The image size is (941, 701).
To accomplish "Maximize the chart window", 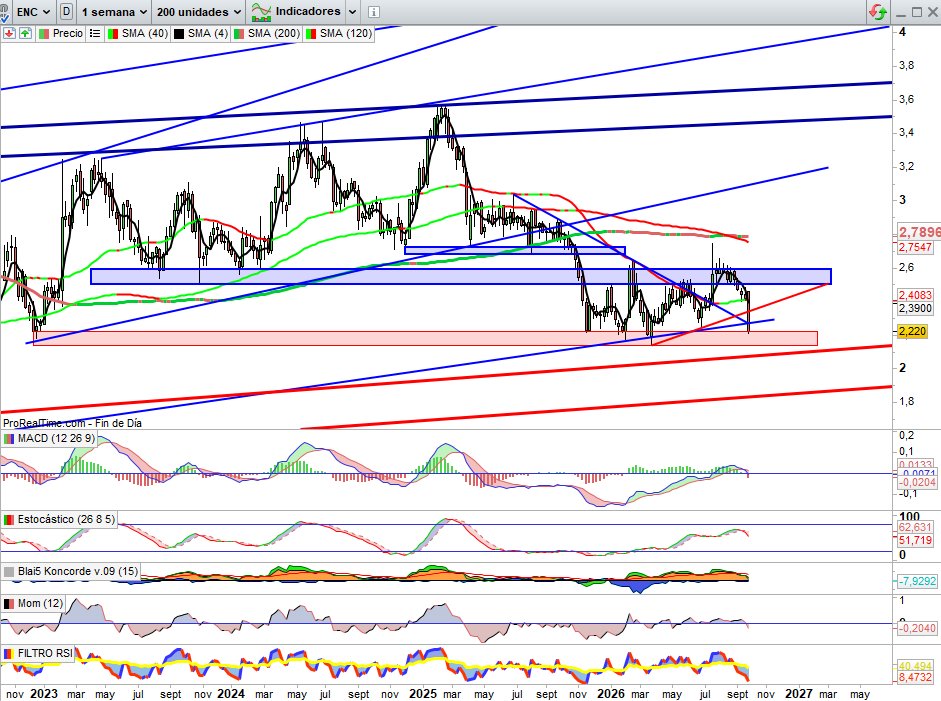I will click(916, 12).
